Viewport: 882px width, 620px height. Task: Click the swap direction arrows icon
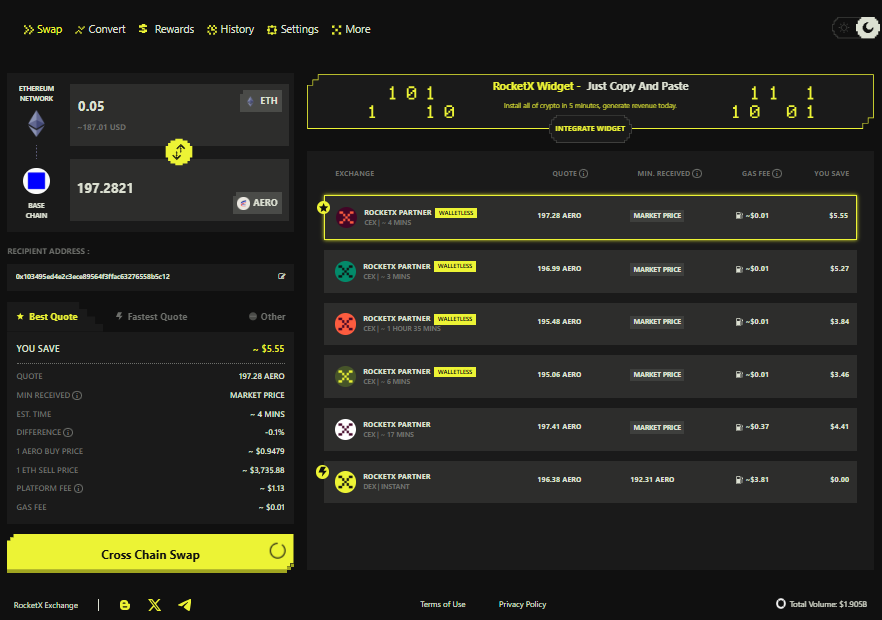[179, 152]
